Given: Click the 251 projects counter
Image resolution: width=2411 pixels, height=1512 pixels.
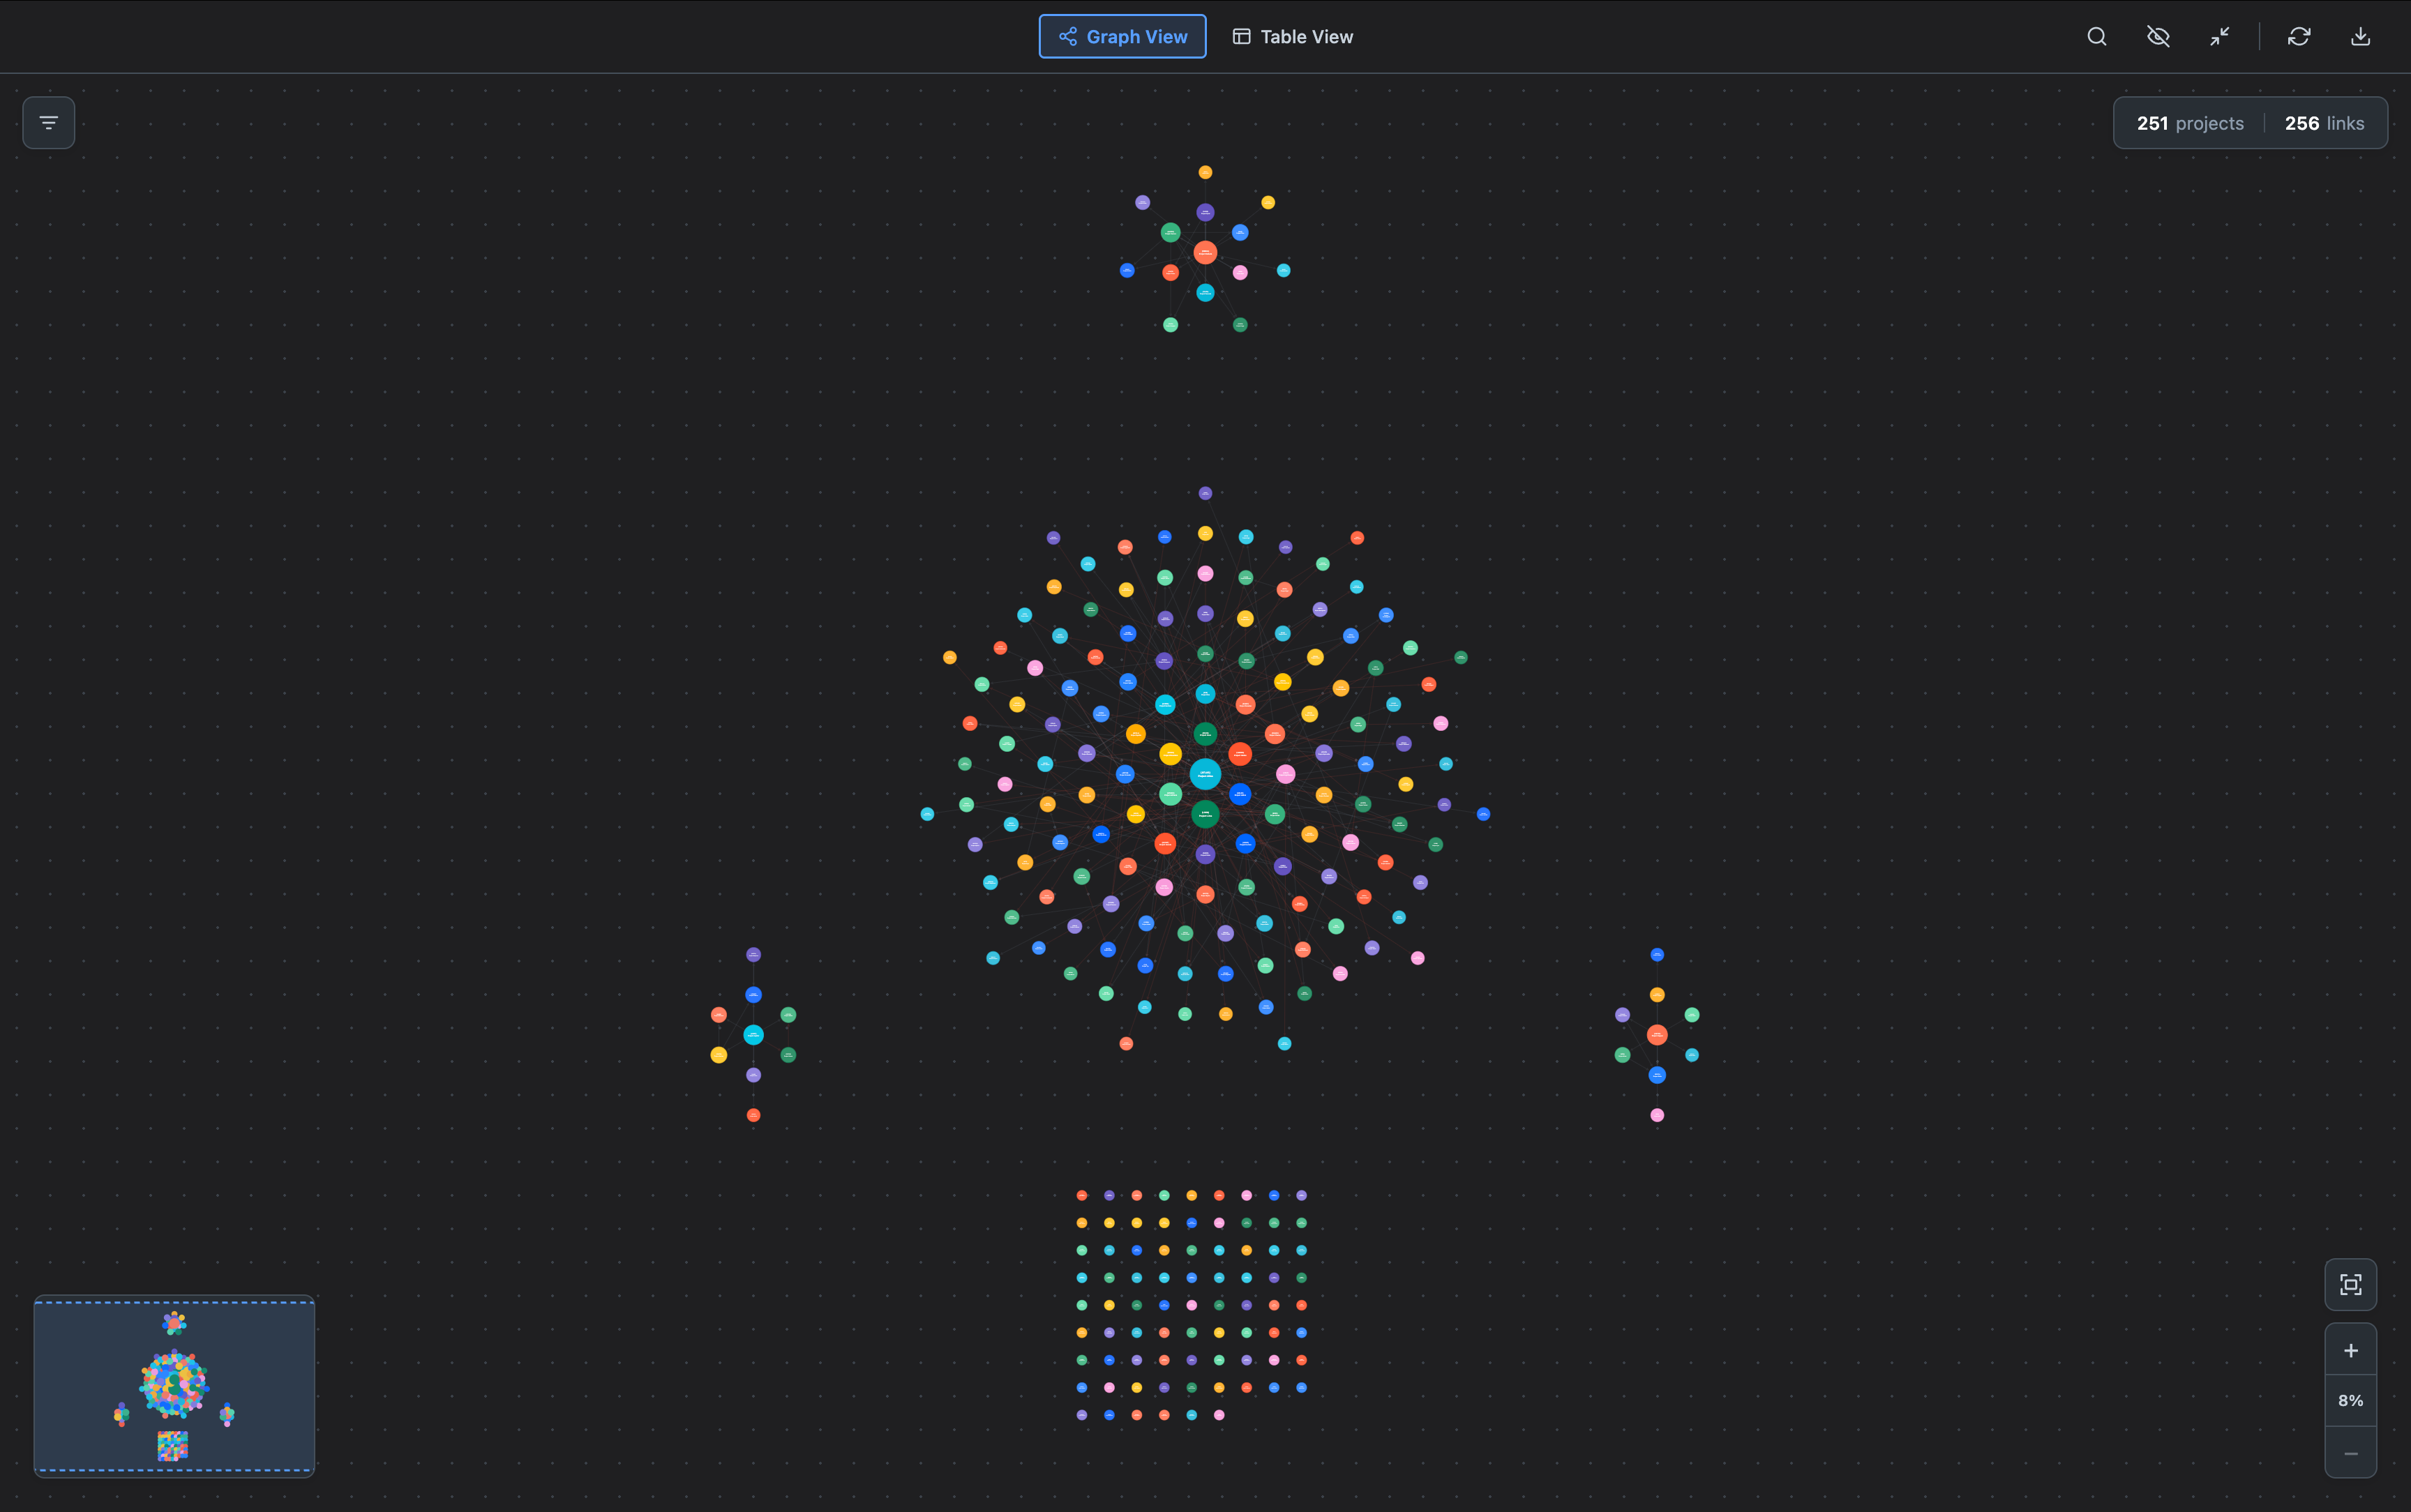Looking at the screenshot, I should coord(2190,123).
